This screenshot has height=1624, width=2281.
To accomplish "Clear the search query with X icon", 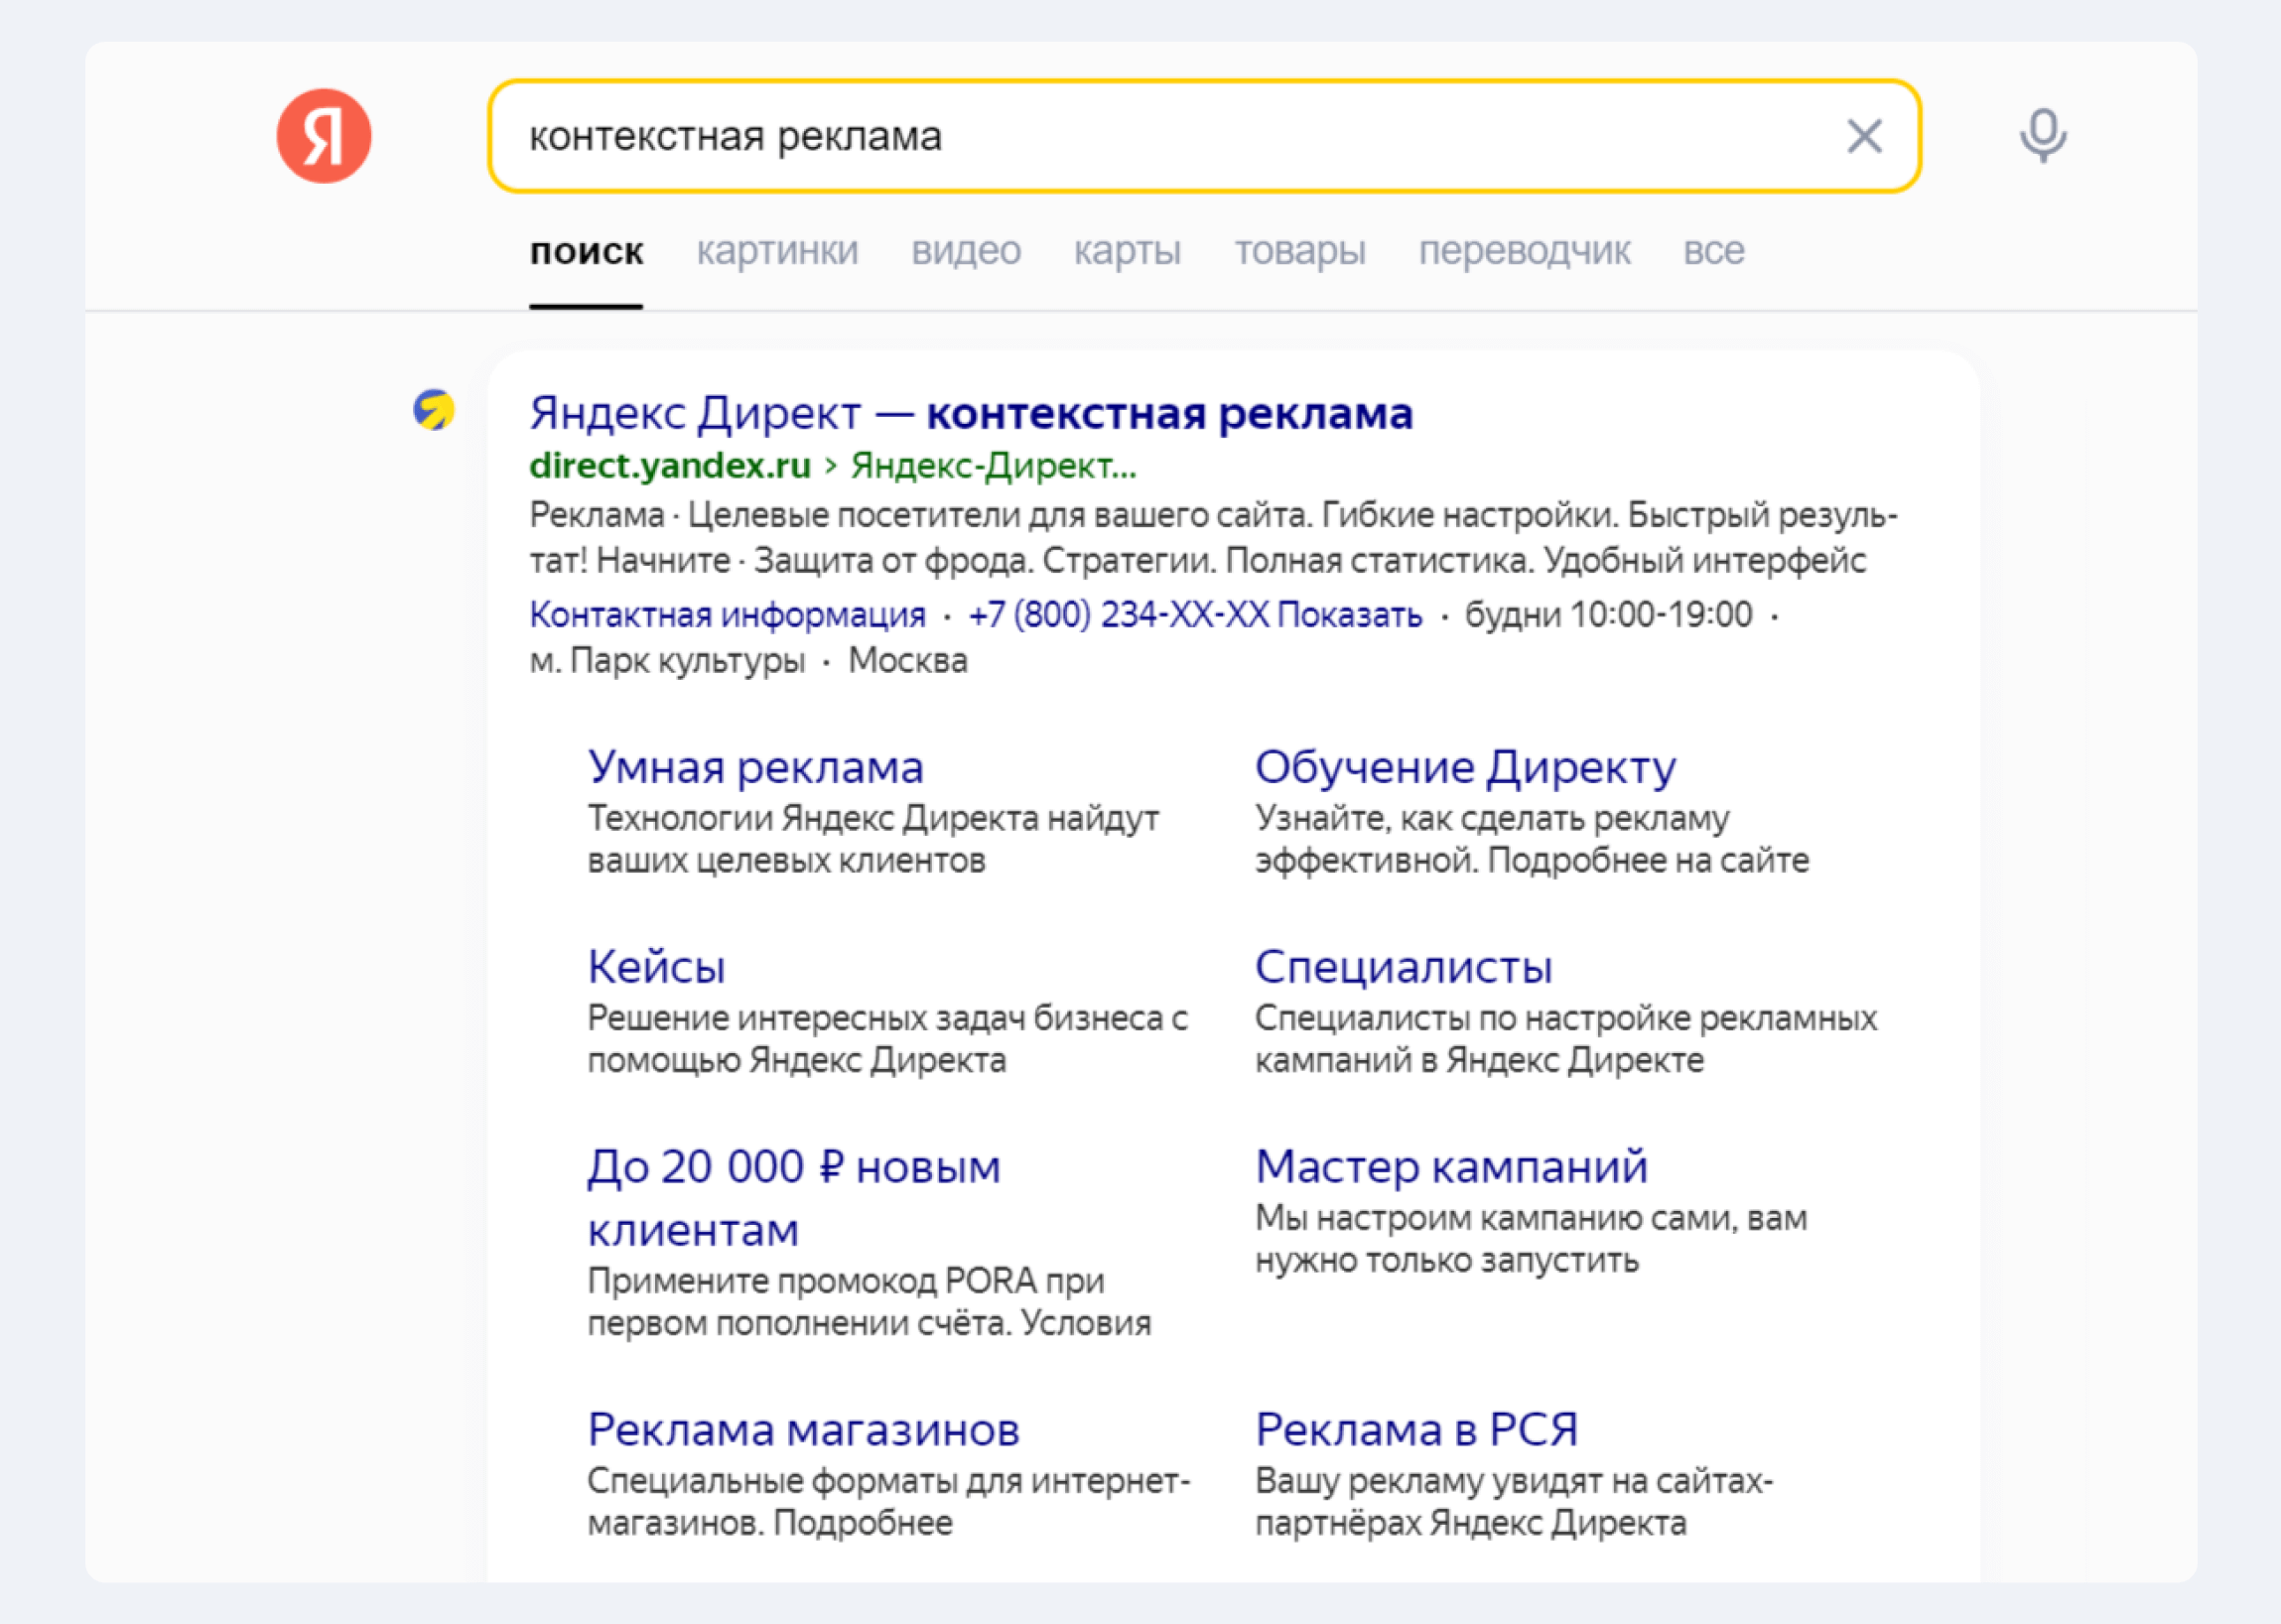I will coord(1864,136).
